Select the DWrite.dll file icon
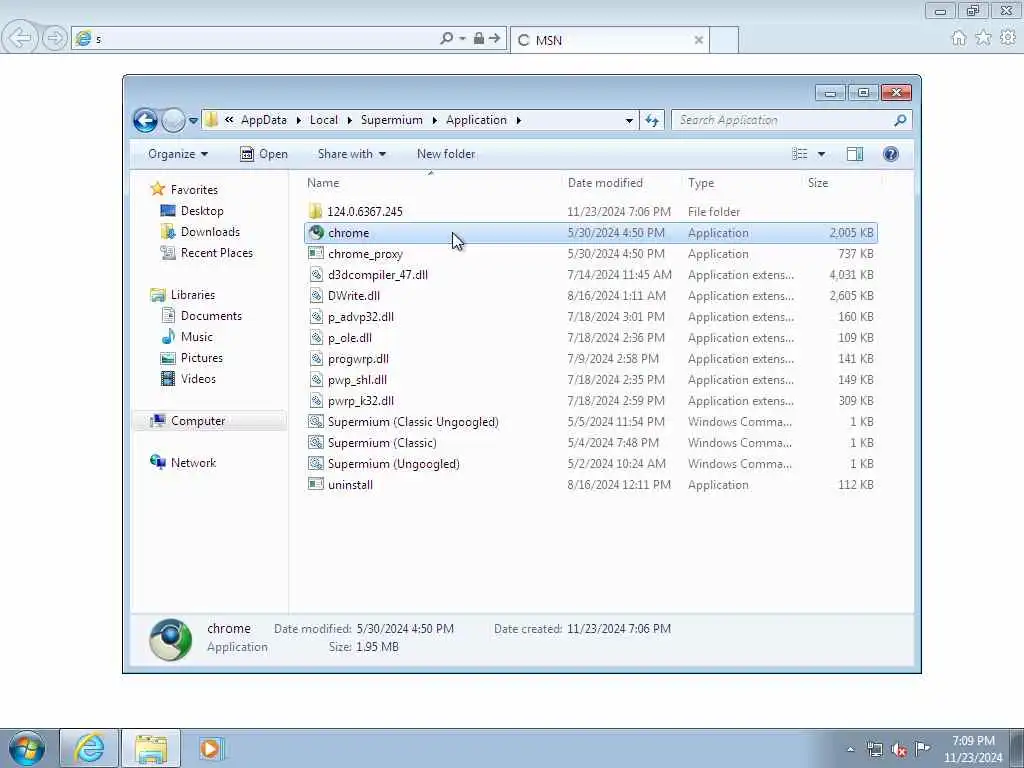 (x=316, y=295)
